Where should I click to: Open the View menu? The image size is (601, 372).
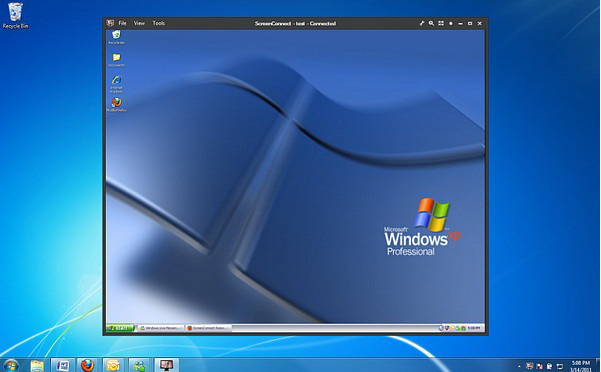pyautogui.click(x=139, y=23)
